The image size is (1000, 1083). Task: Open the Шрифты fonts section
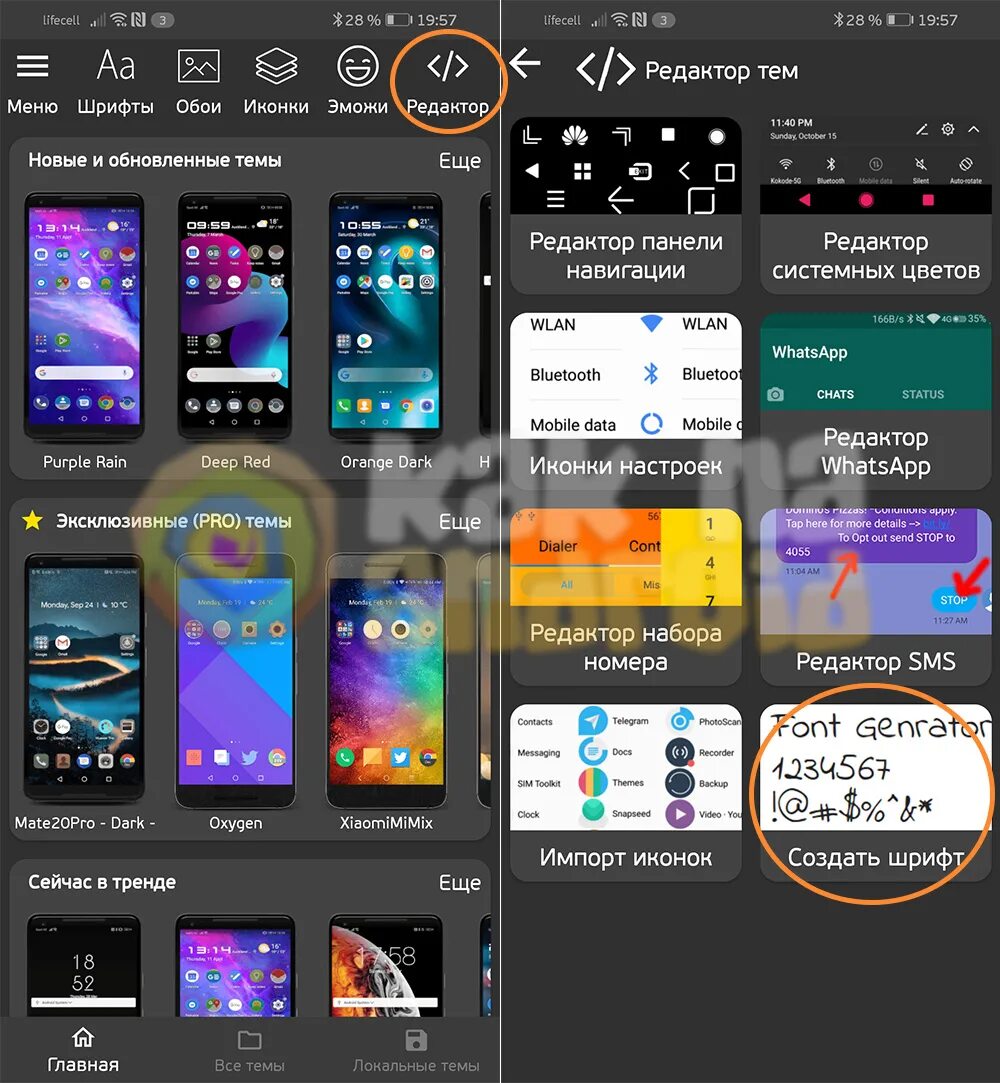[x=115, y=81]
